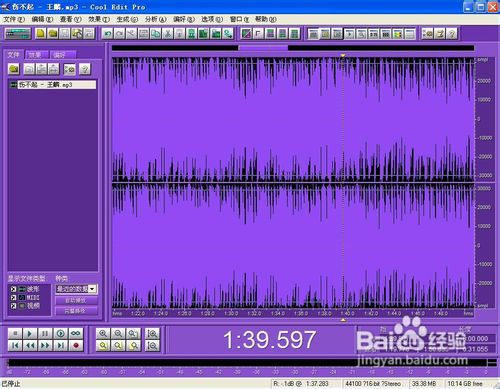Image resolution: width=500 pixels, height=389 pixels.
Task: Enable loop playback with the infinity button
Action: (76, 333)
